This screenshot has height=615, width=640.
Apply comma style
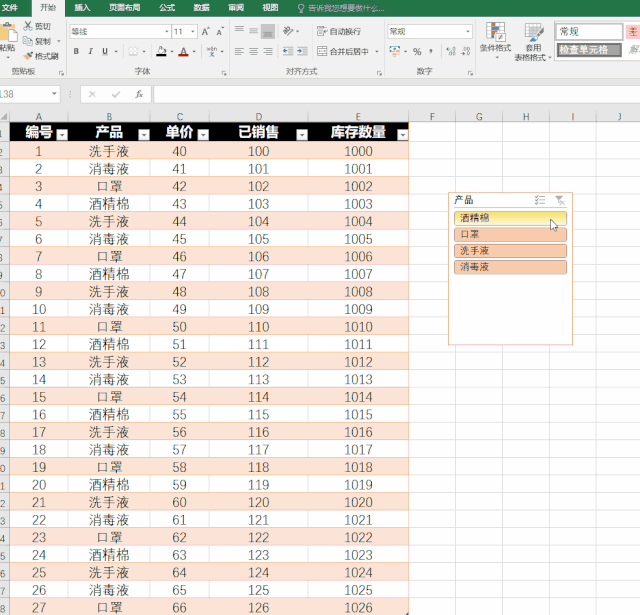(x=431, y=51)
